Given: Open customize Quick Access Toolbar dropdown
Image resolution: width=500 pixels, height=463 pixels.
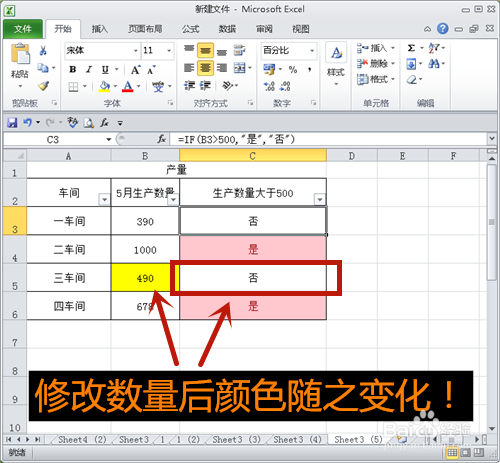Looking at the screenshot, I should [120, 123].
